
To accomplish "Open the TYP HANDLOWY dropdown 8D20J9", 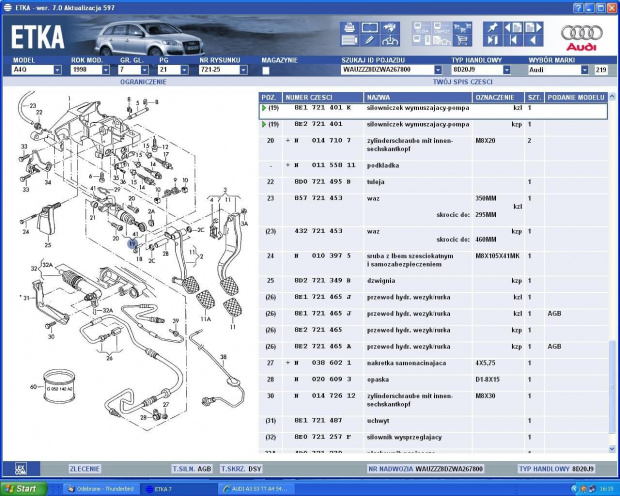I will (x=507, y=70).
